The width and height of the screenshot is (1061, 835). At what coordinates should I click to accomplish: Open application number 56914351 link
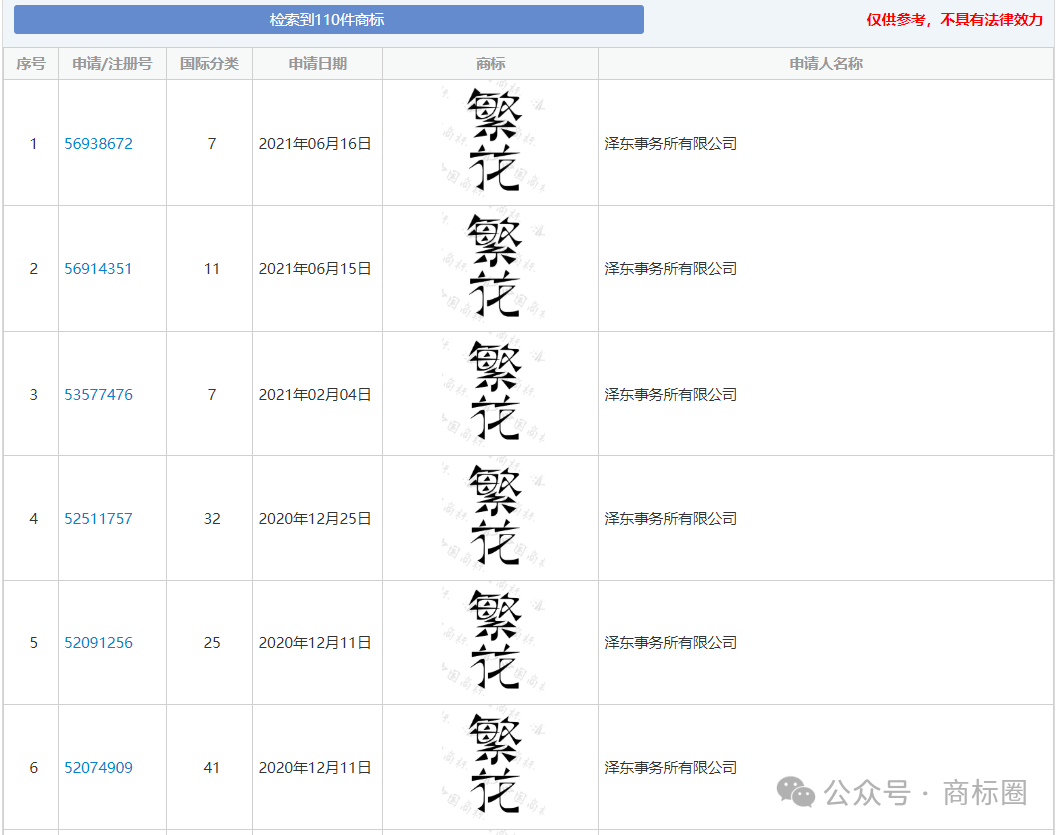[x=98, y=269]
